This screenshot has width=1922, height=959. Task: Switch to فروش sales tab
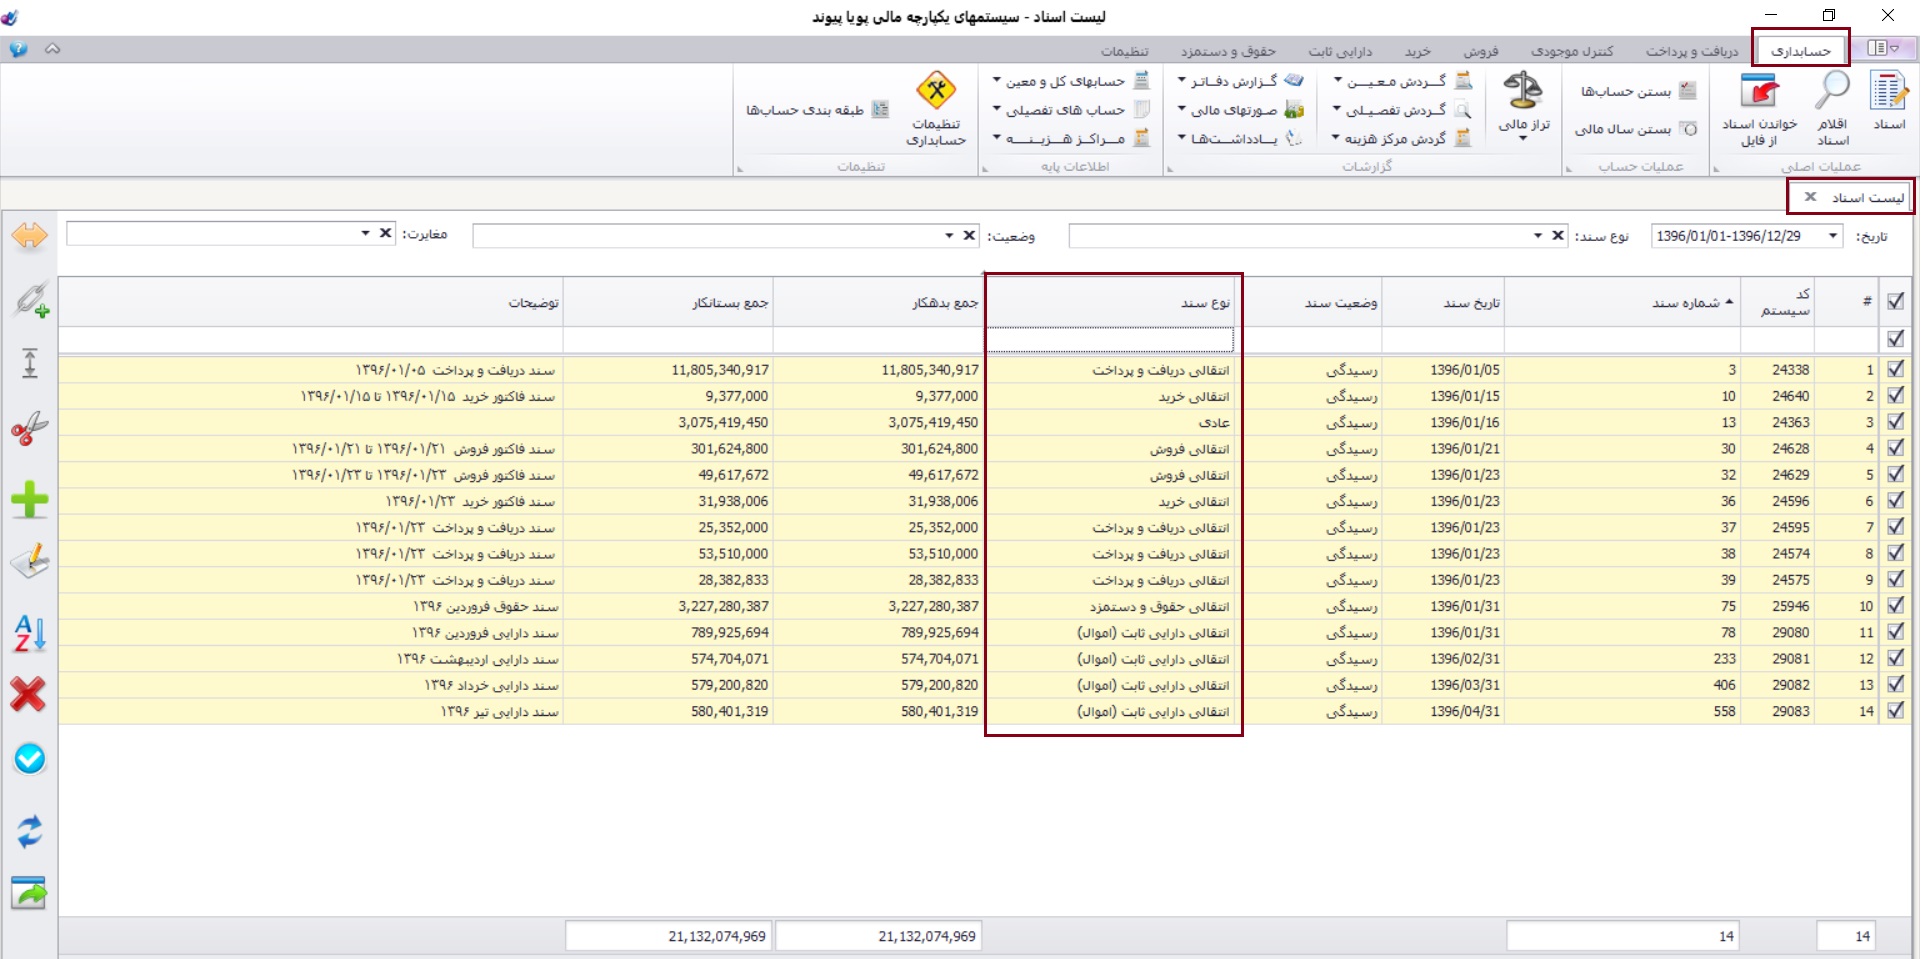(1481, 51)
